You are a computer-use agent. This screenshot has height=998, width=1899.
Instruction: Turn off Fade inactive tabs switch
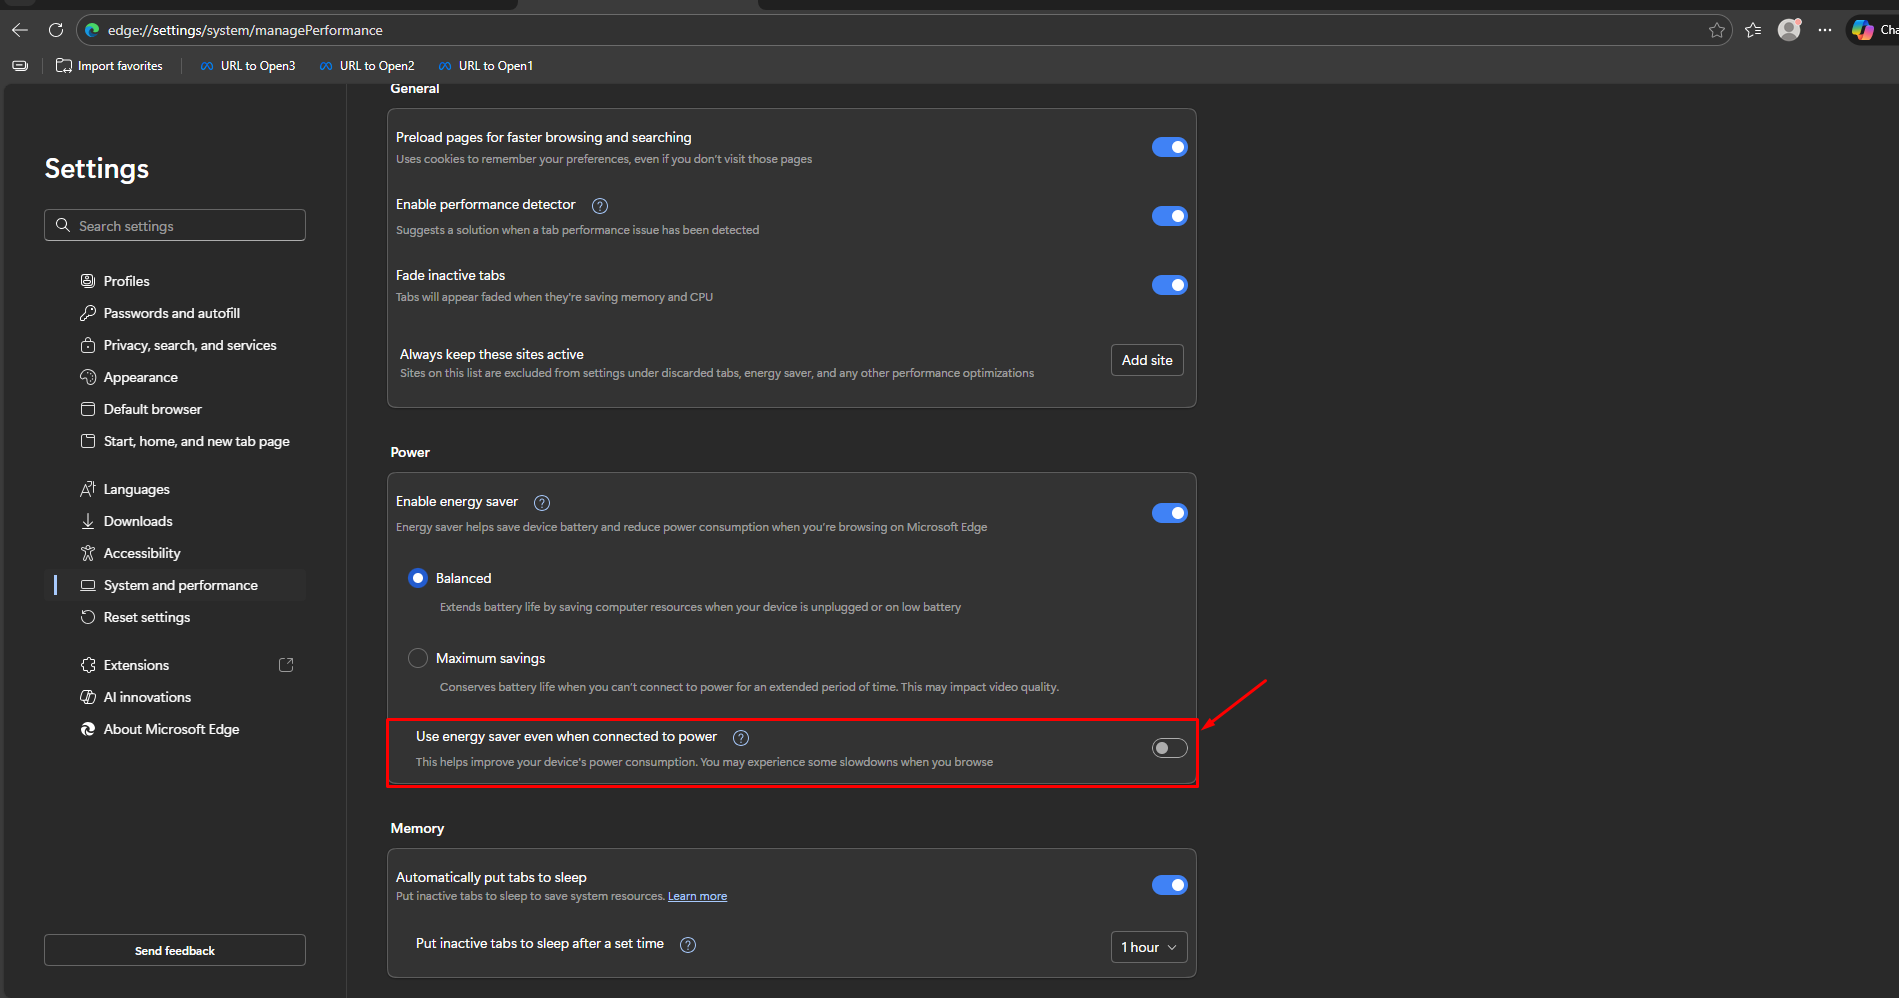pos(1169,285)
